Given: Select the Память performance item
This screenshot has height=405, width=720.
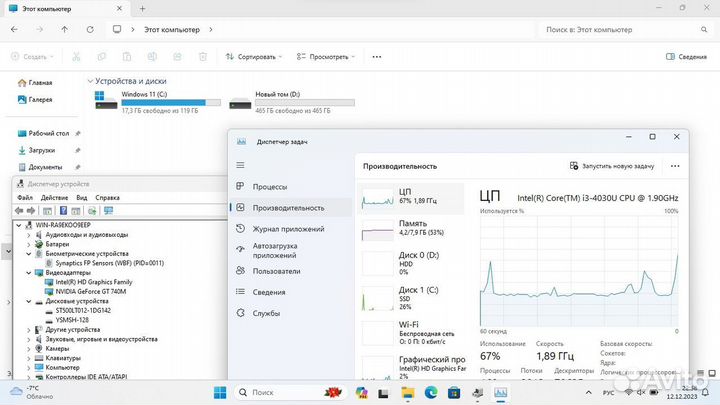Looking at the screenshot, I should pyautogui.click(x=411, y=229).
